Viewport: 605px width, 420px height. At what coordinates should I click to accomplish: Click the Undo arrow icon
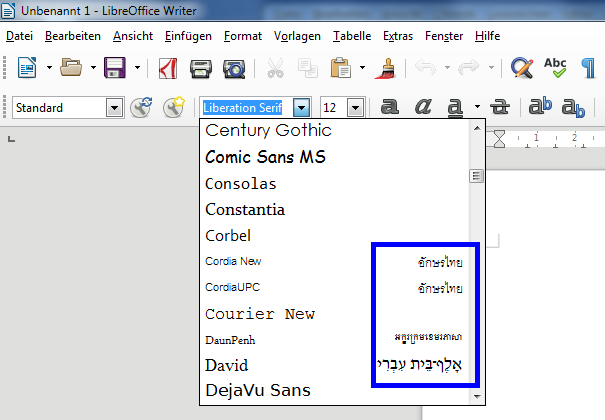point(425,67)
